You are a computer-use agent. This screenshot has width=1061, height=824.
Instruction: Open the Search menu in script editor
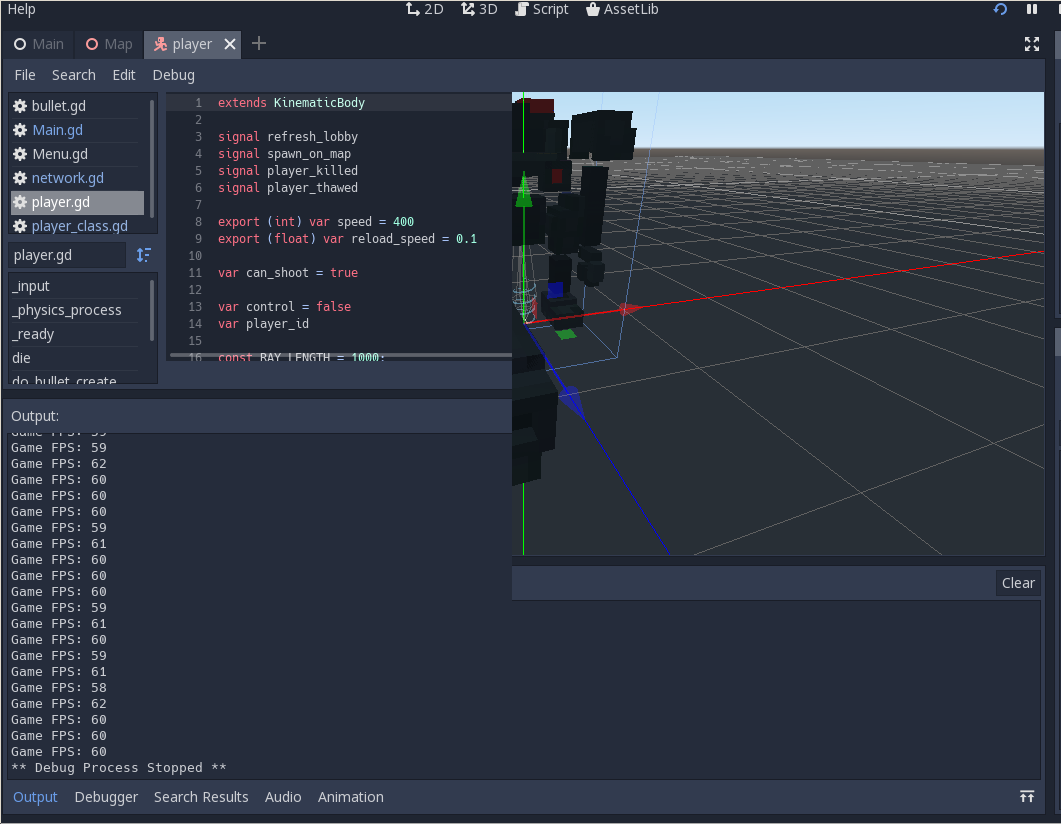click(74, 75)
